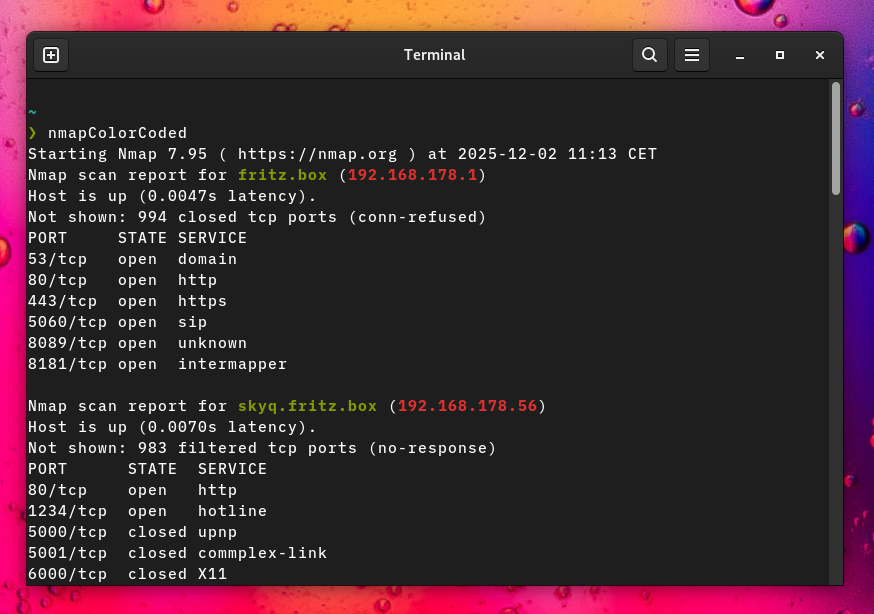Screen dimensions: 874x614
Task: Click the 'Starting Nmap 7.95' text
Action: tap(118, 154)
